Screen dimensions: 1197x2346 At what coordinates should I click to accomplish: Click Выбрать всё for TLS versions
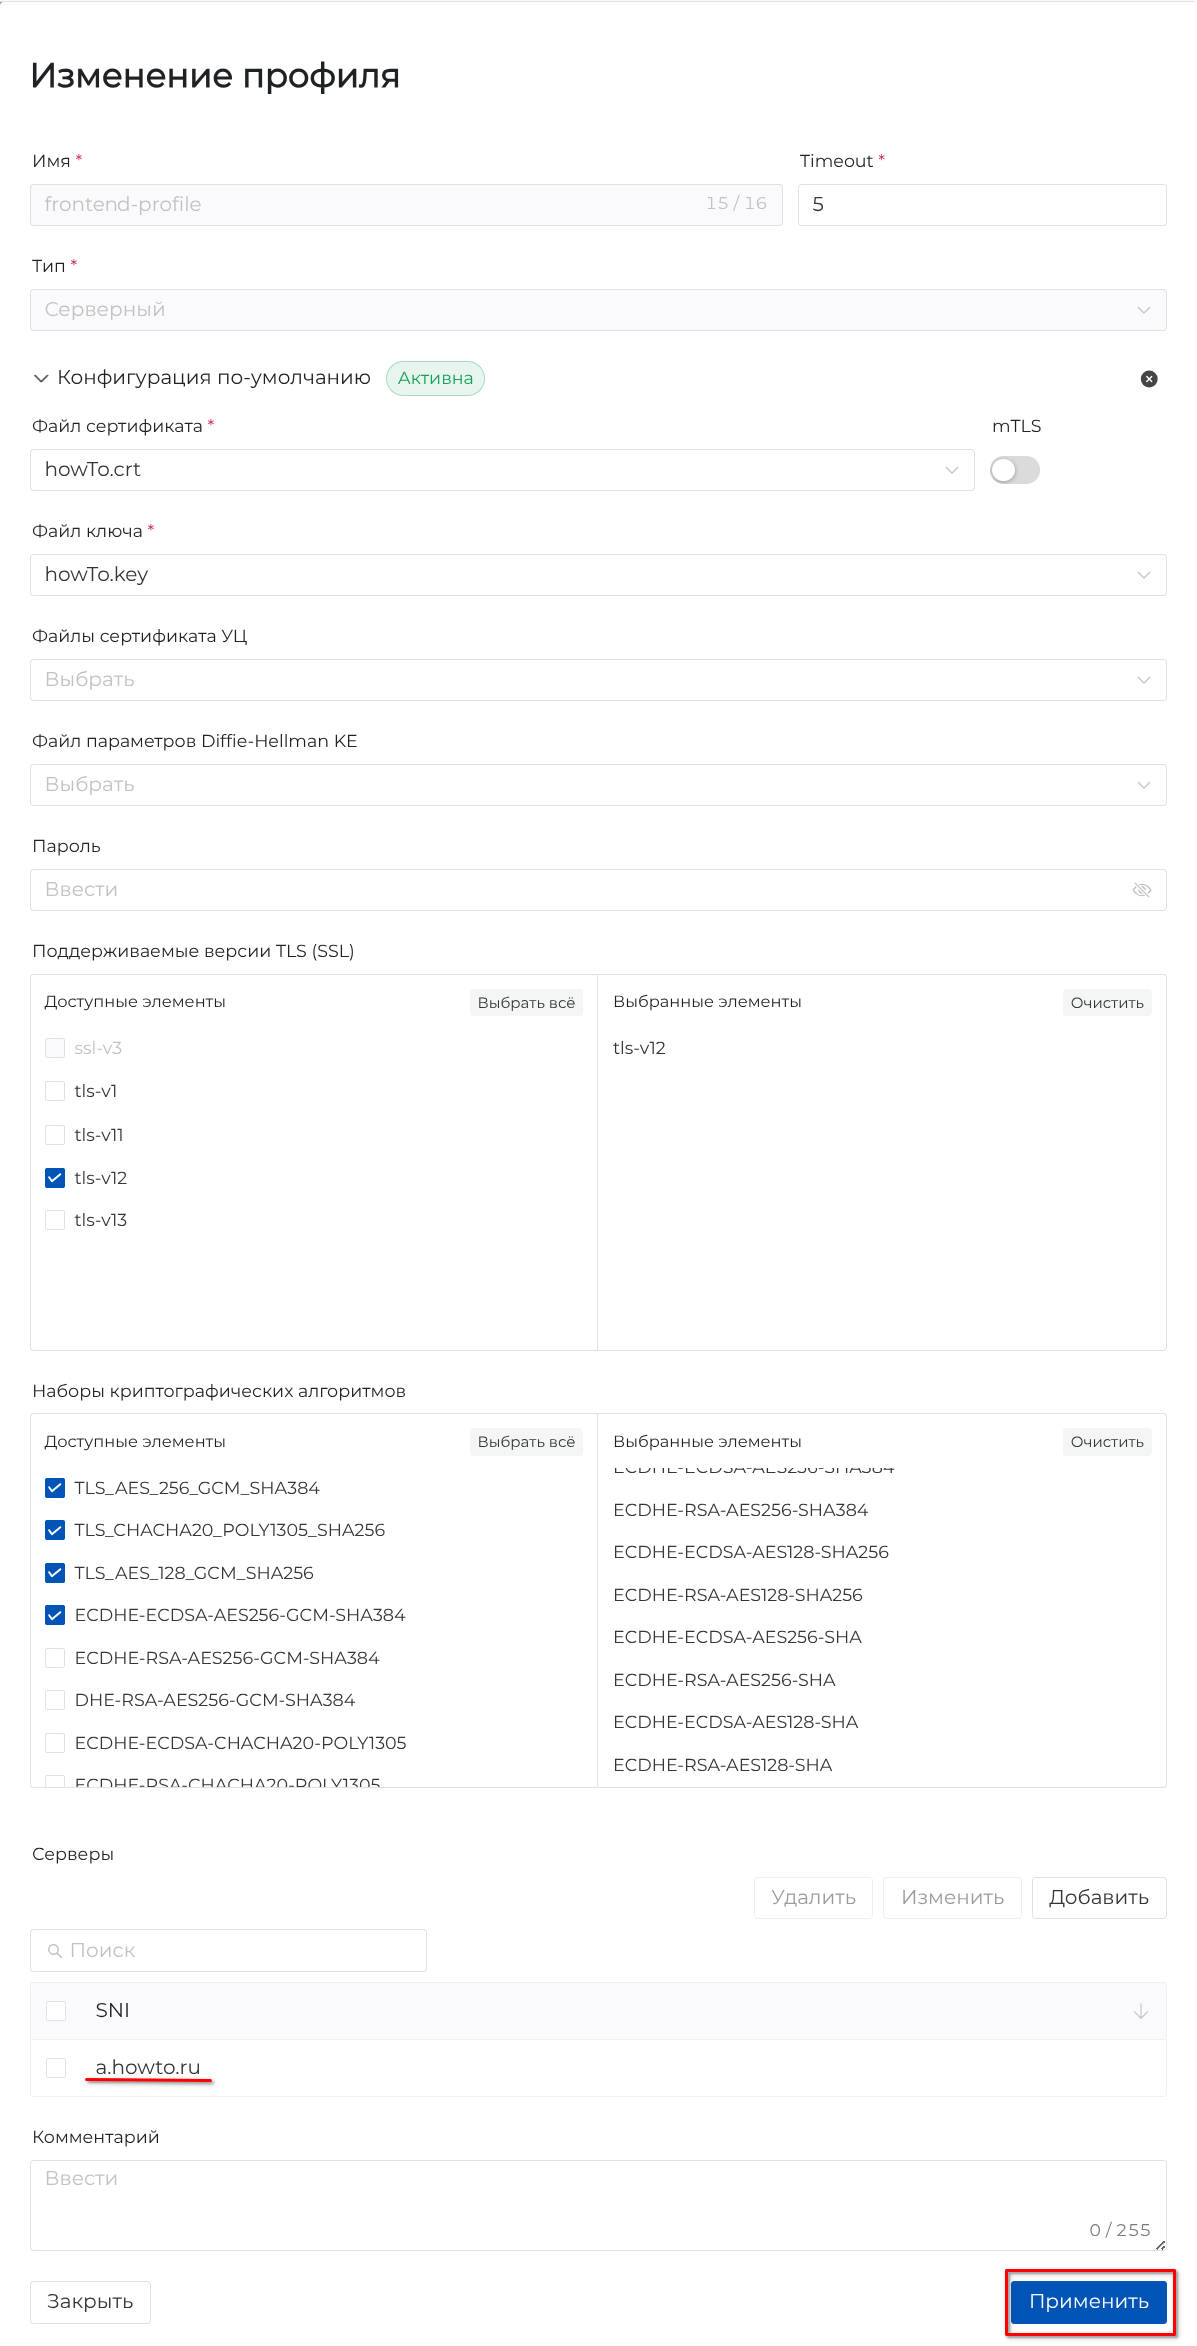click(526, 1003)
